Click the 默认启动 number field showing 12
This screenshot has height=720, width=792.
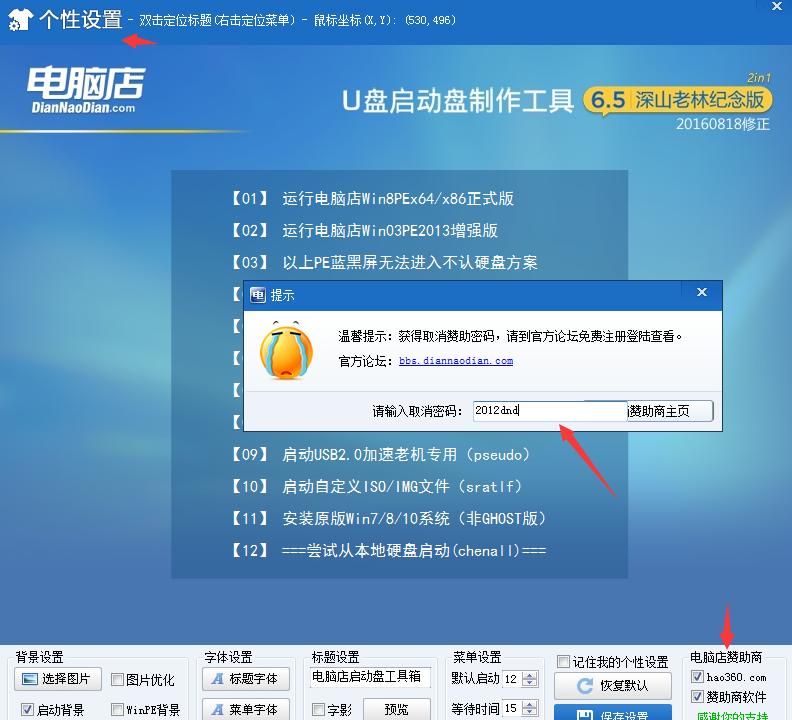click(512, 679)
